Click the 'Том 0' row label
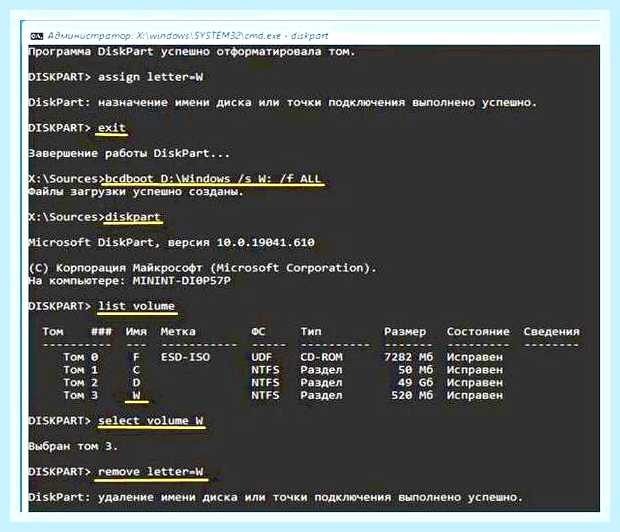Screen dimensions: 620x532 point(81,357)
